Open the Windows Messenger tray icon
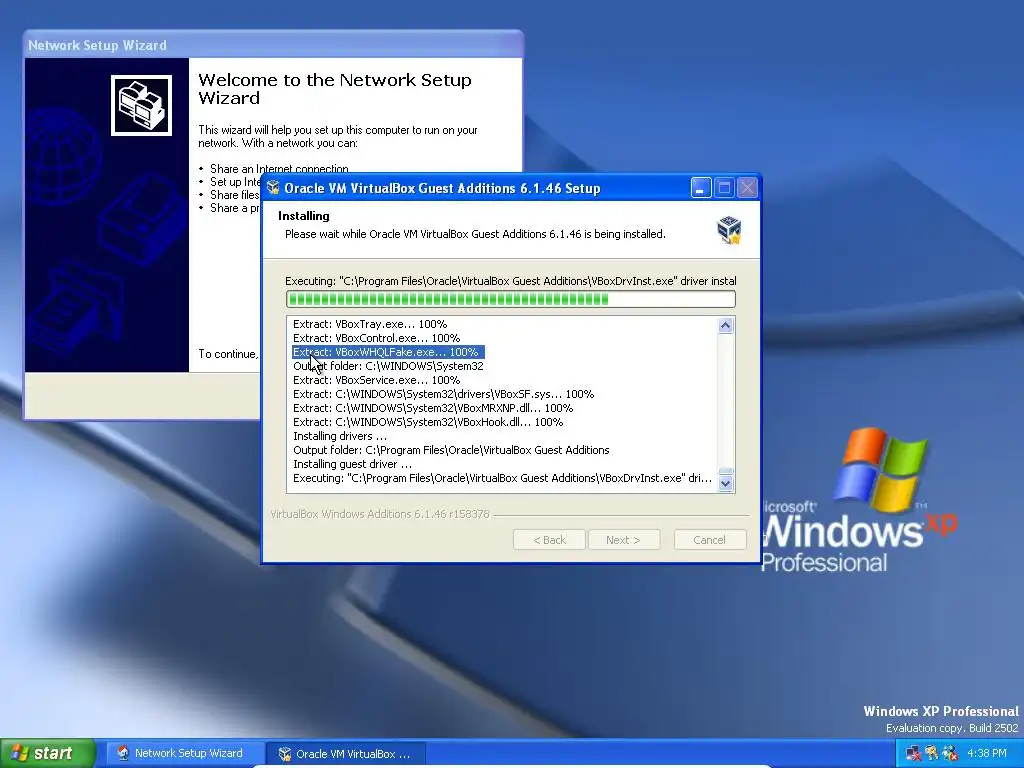 [x=950, y=754]
